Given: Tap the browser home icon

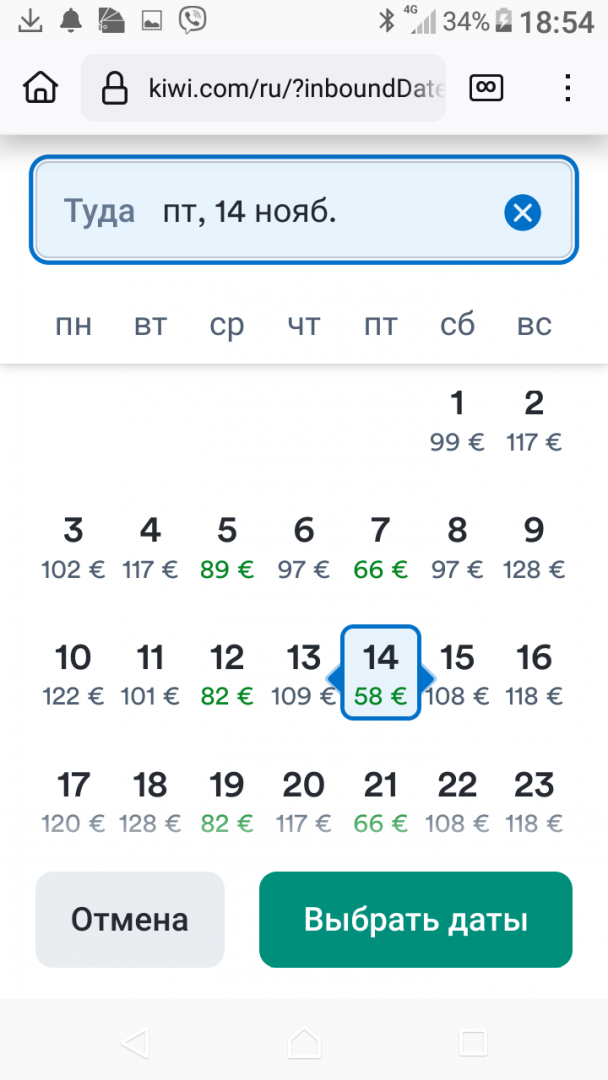Looking at the screenshot, I should click(40, 88).
